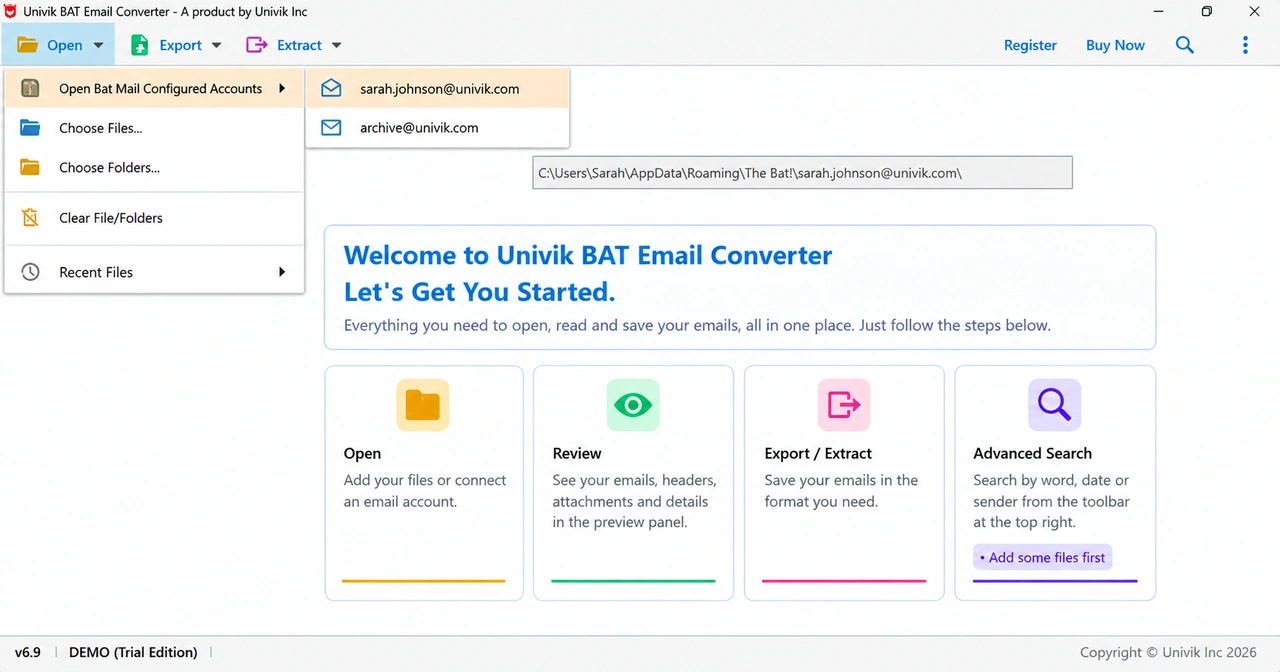Viewport: 1280px width, 672px height.
Task: Click the Review card eye icon
Action: point(632,404)
